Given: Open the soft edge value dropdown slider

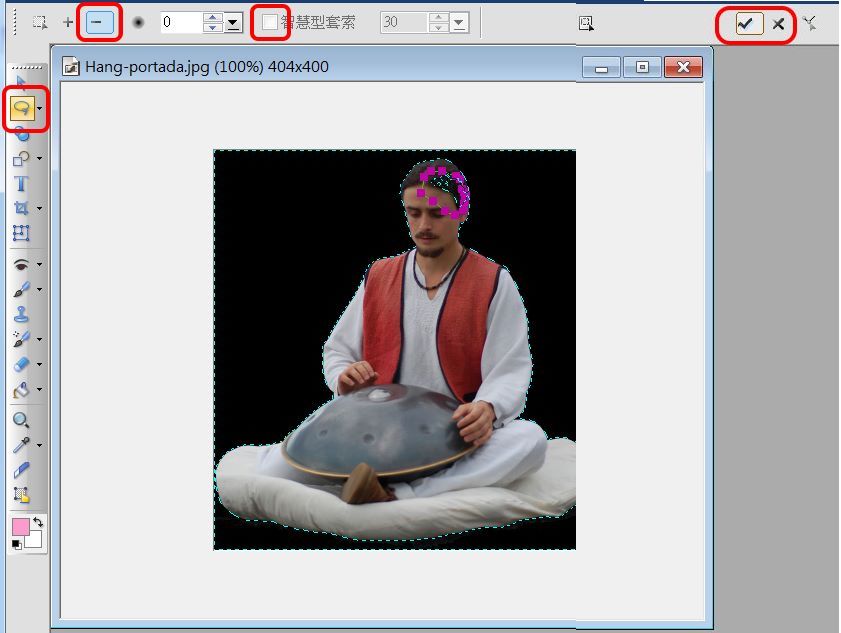Looking at the screenshot, I should 233,23.
